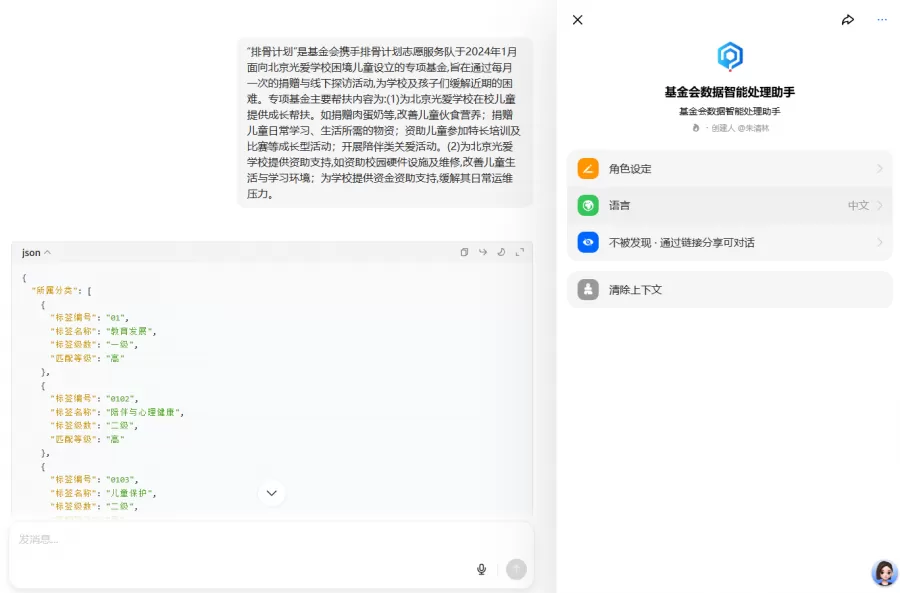Click the blue eye icon beside 不被发现
900x593 pixels.
pos(588,241)
